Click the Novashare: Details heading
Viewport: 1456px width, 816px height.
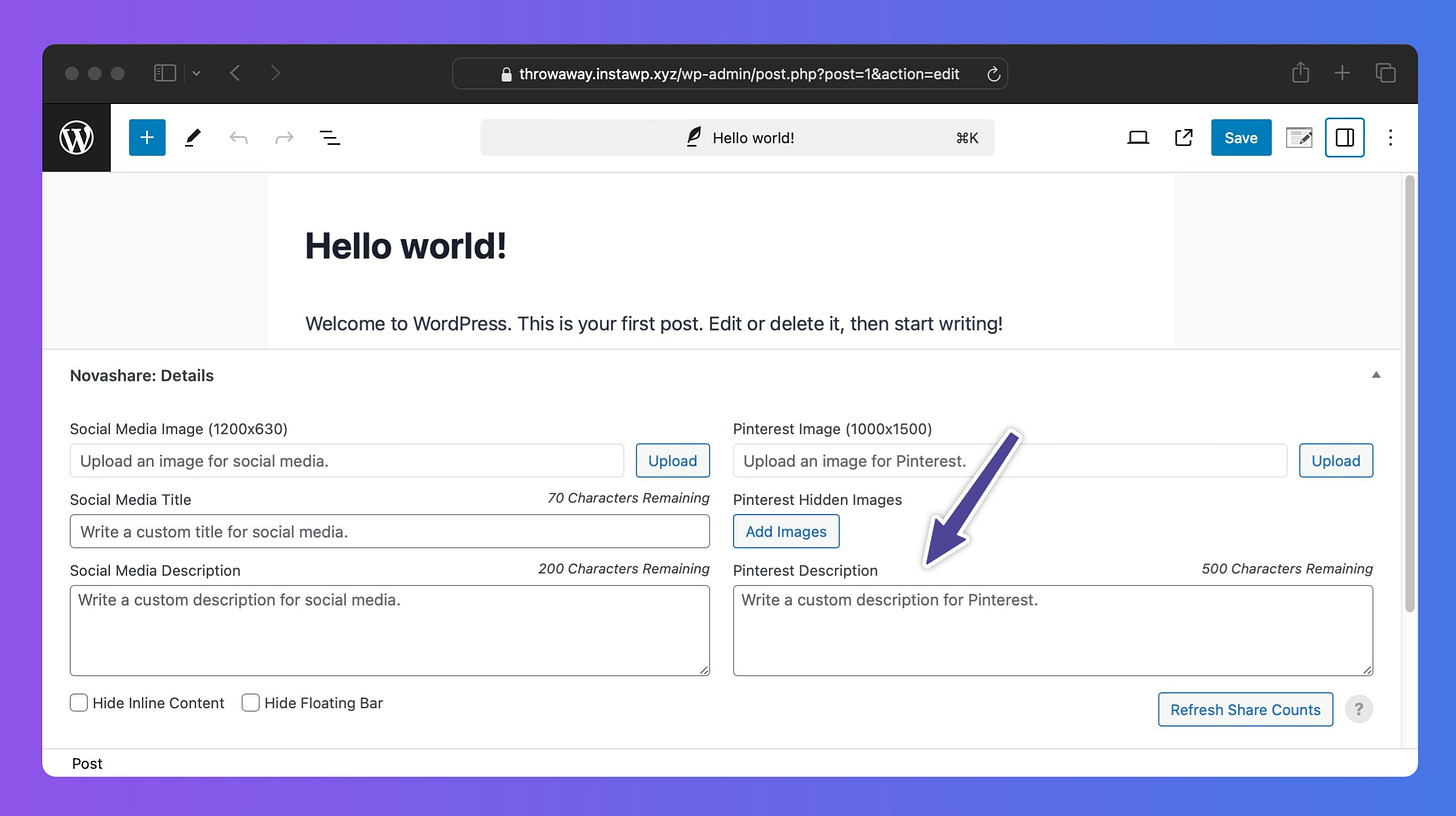[x=142, y=376]
